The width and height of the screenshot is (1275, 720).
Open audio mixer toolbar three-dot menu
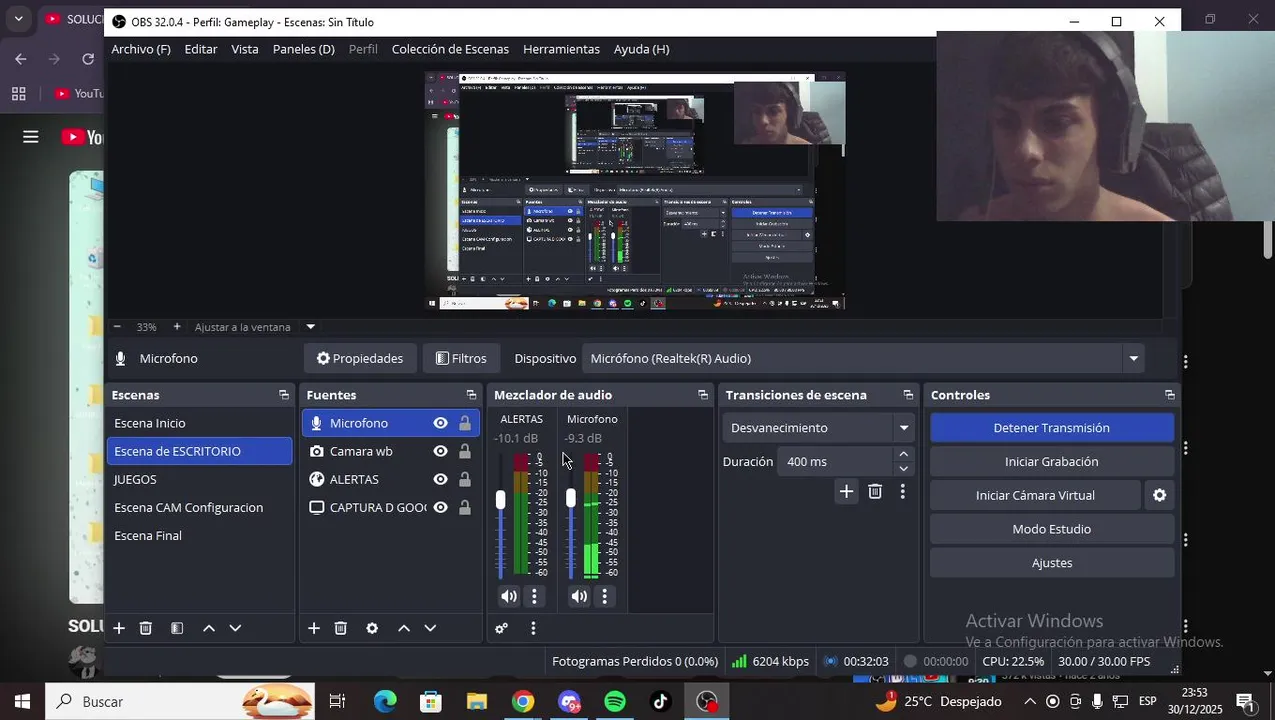click(x=533, y=628)
